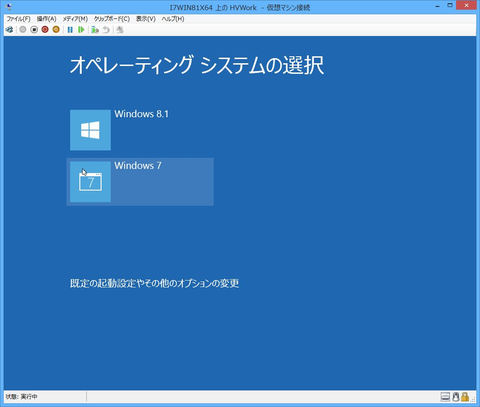Click the Revert toolbar icon
480x407 pixels.
[x=106, y=30]
